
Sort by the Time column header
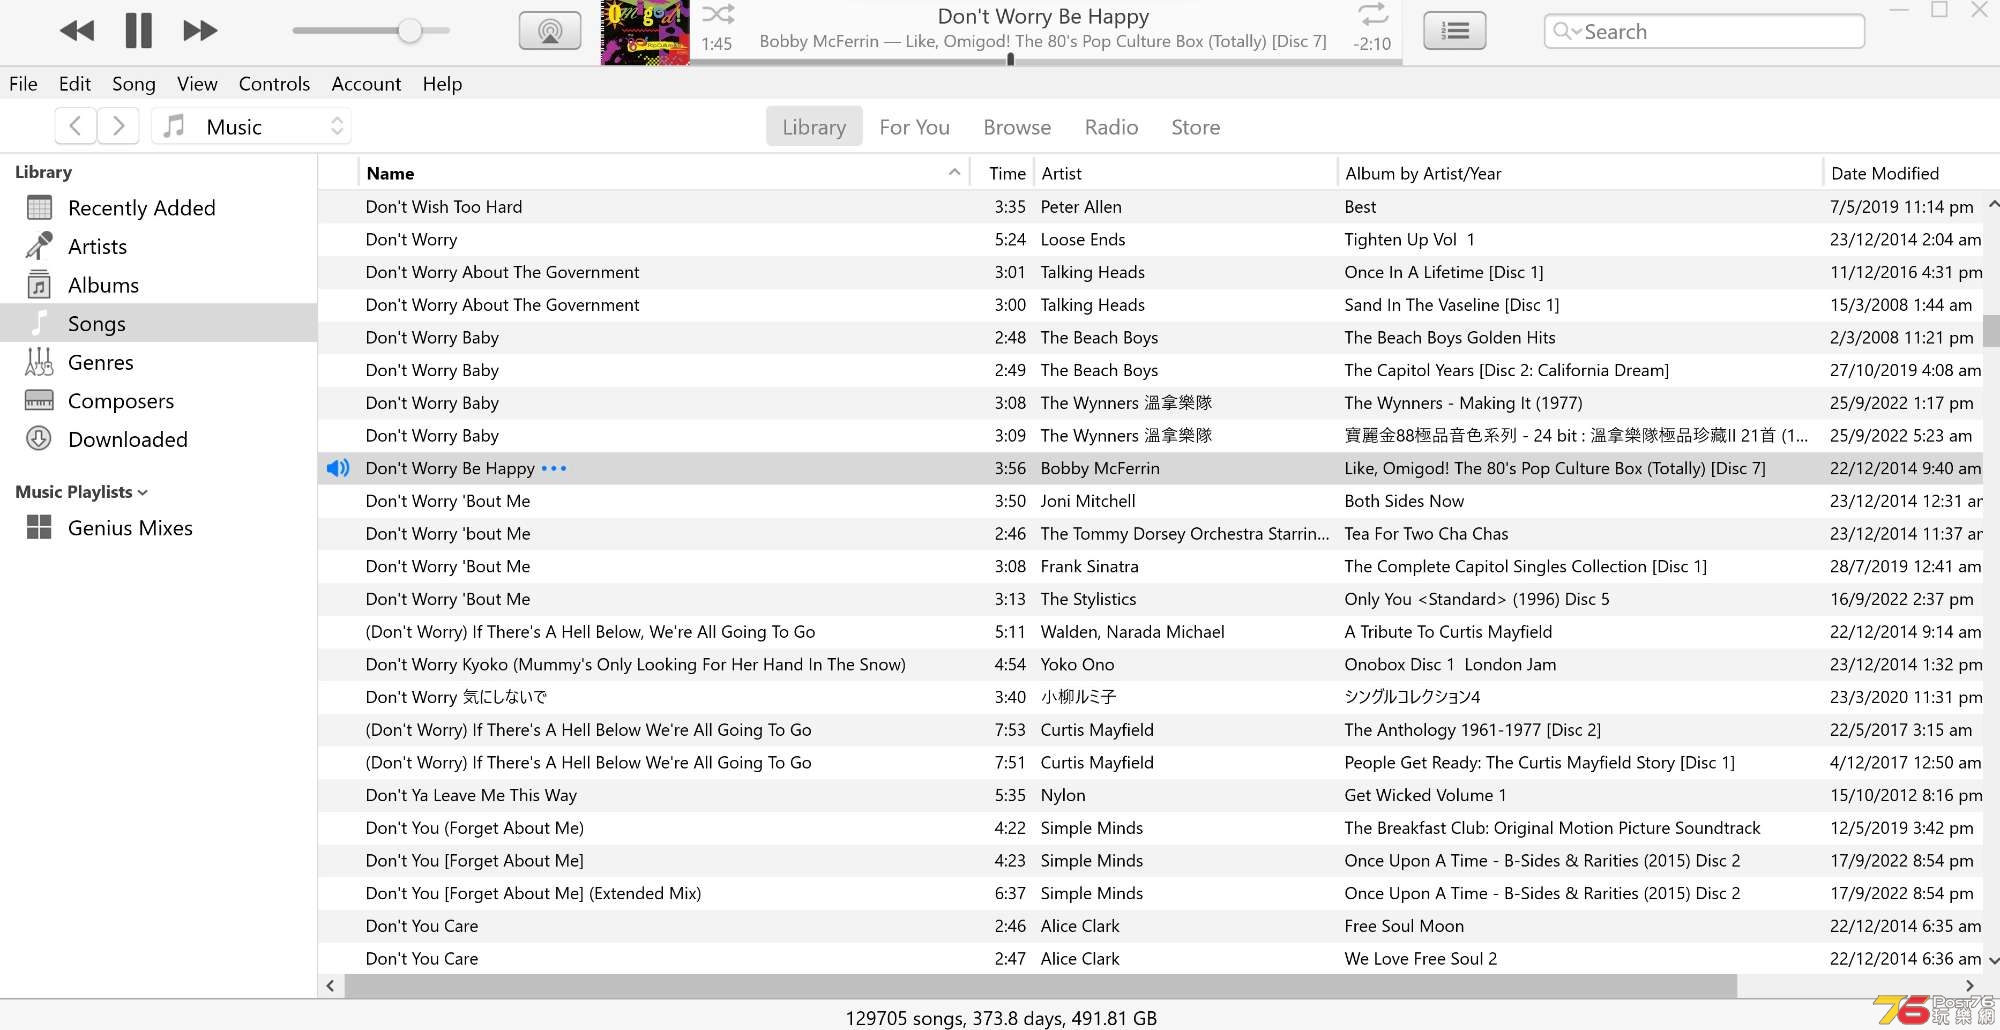pyautogui.click(x=1001, y=173)
